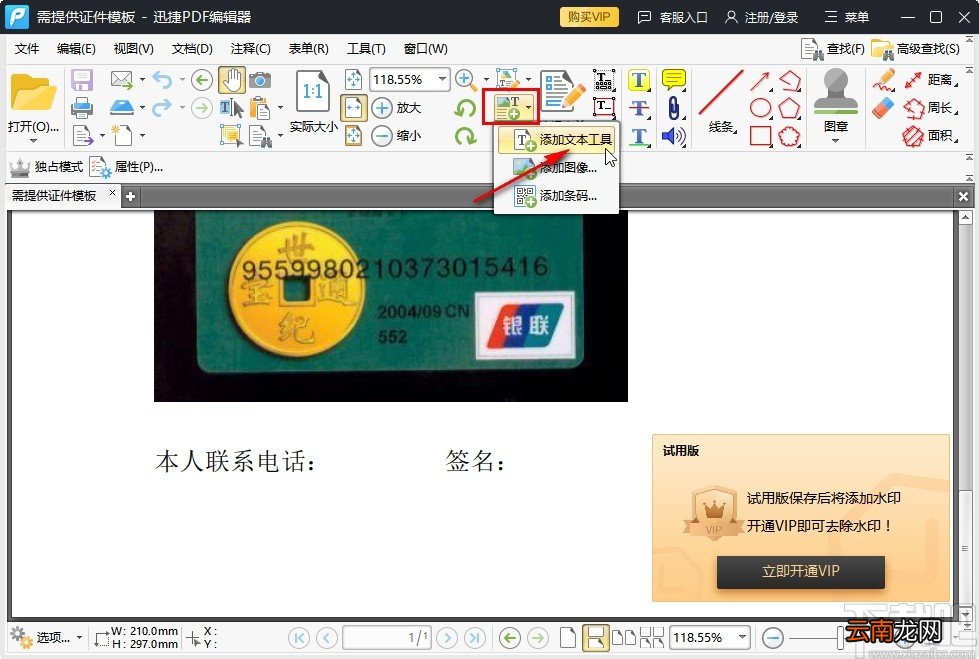The image size is (979, 659).
Task: Click the edit form pencil icon
Action: point(562,92)
